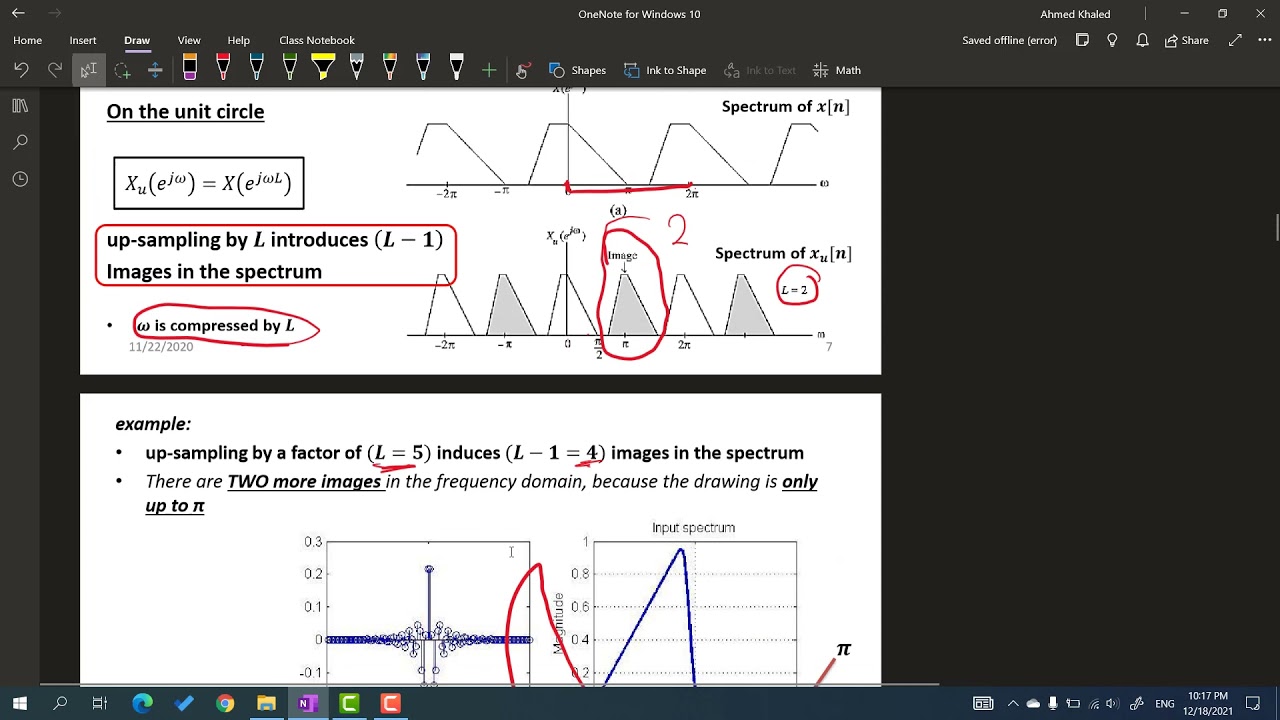1280x720 pixels.
Task: Switch to the Draw tab
Action: pos(137,40)
